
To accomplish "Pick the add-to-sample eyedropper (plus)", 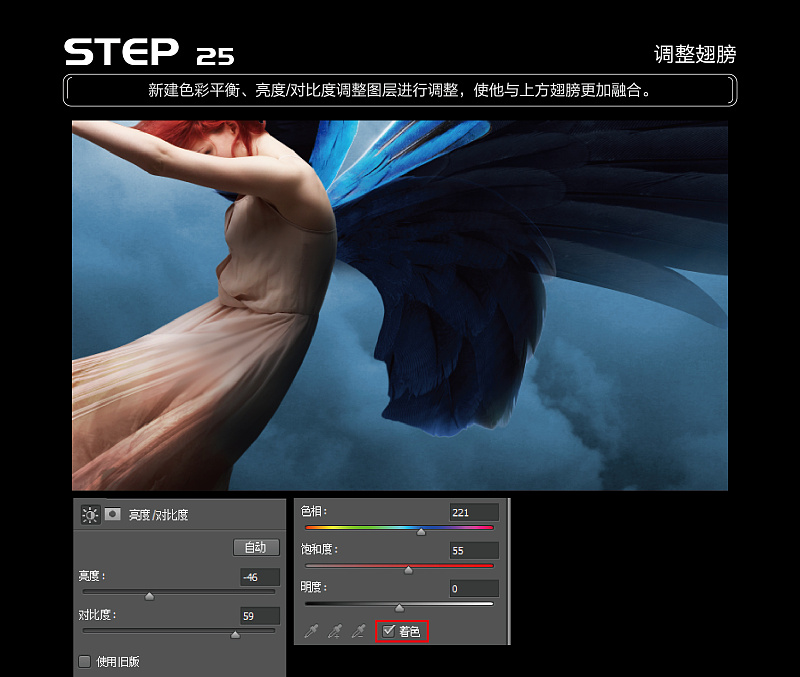I will (335, 631).
